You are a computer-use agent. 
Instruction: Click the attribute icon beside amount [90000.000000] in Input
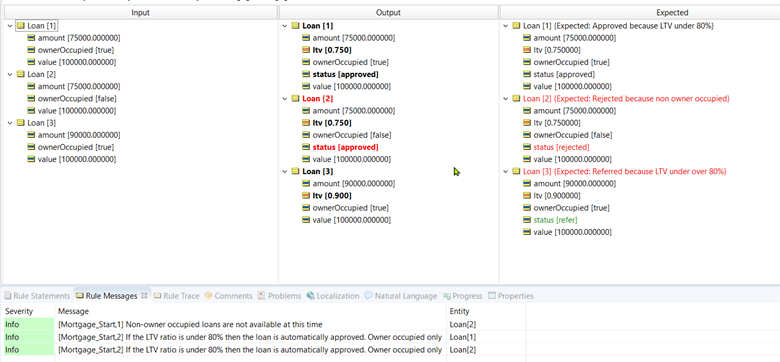(31, 135)
